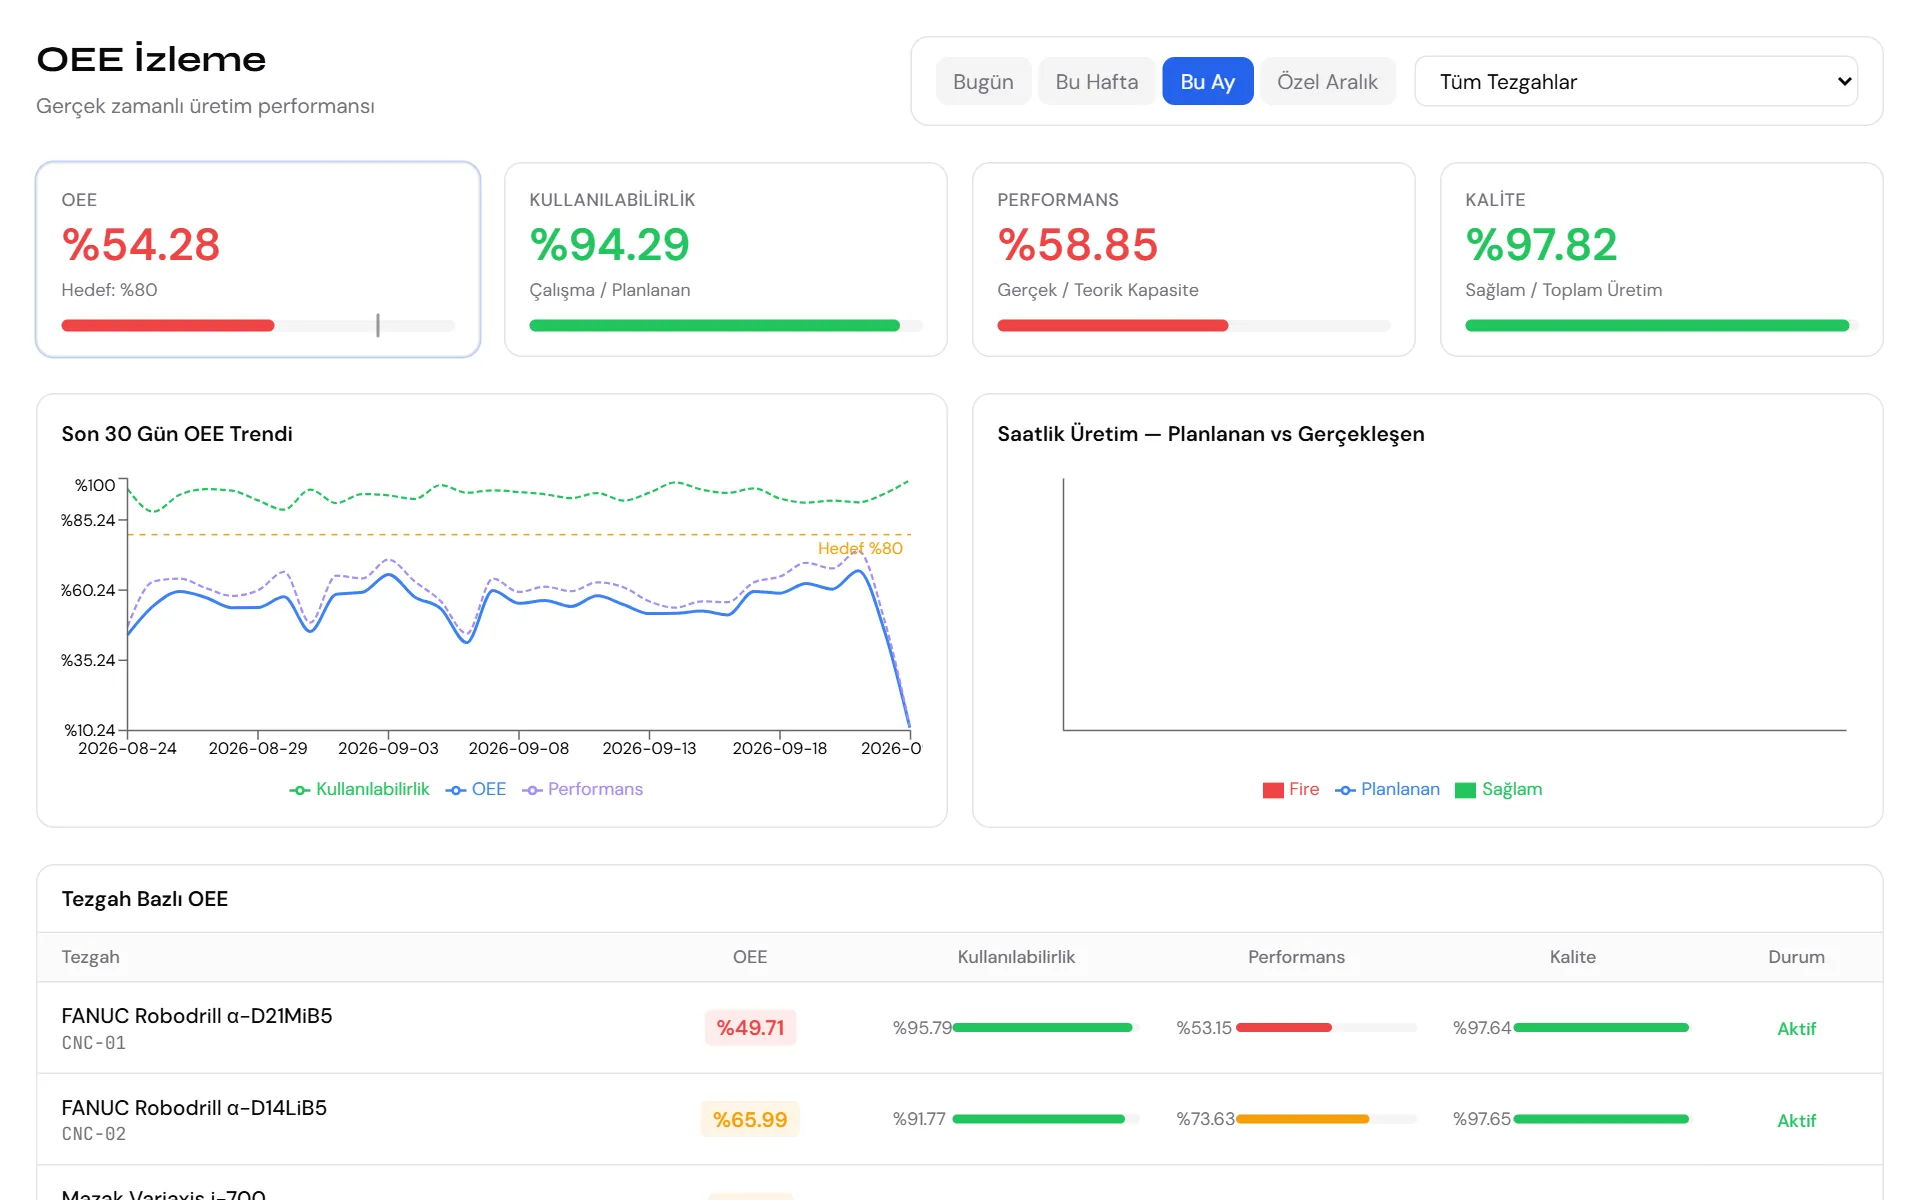
Task: Click the Kullanılabilirlik %94.29 card
Action: 726,259
